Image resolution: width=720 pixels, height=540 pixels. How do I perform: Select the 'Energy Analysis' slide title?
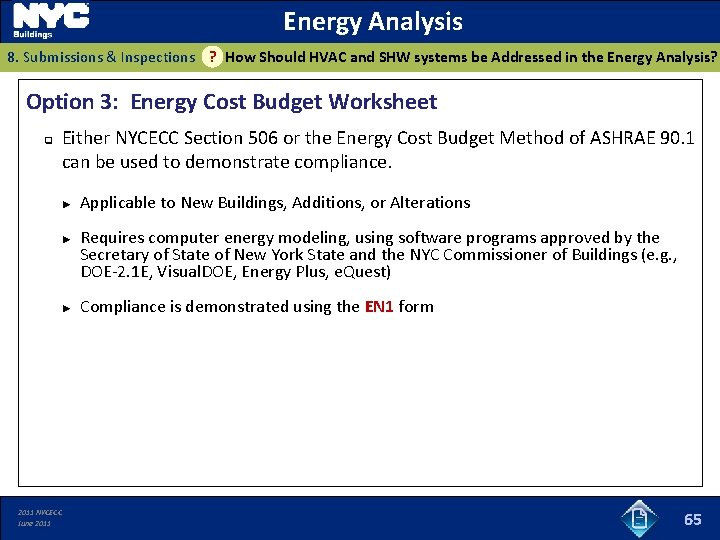(373, 21)
